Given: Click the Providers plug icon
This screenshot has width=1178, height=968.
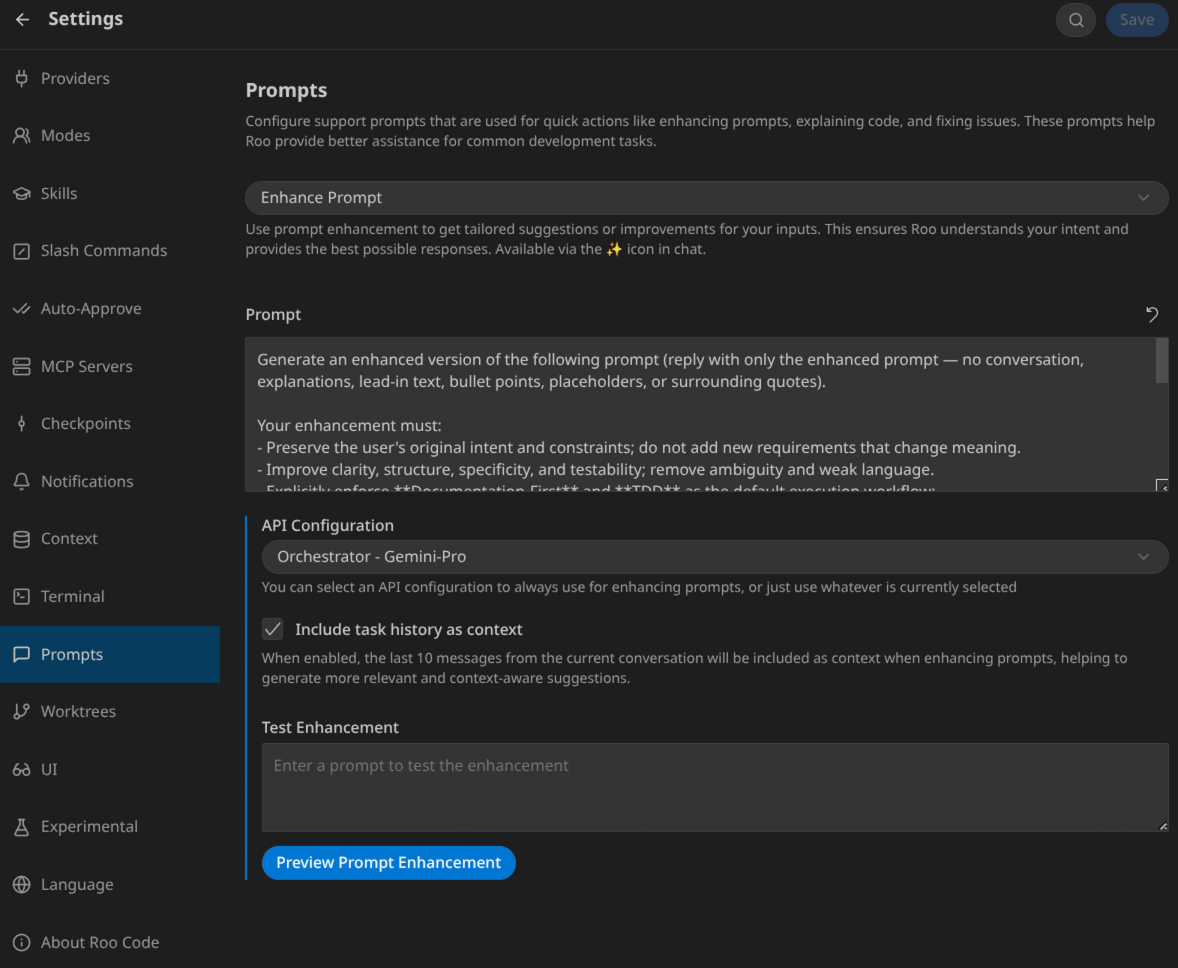Looking at the screenshot, I should [21, 78].
